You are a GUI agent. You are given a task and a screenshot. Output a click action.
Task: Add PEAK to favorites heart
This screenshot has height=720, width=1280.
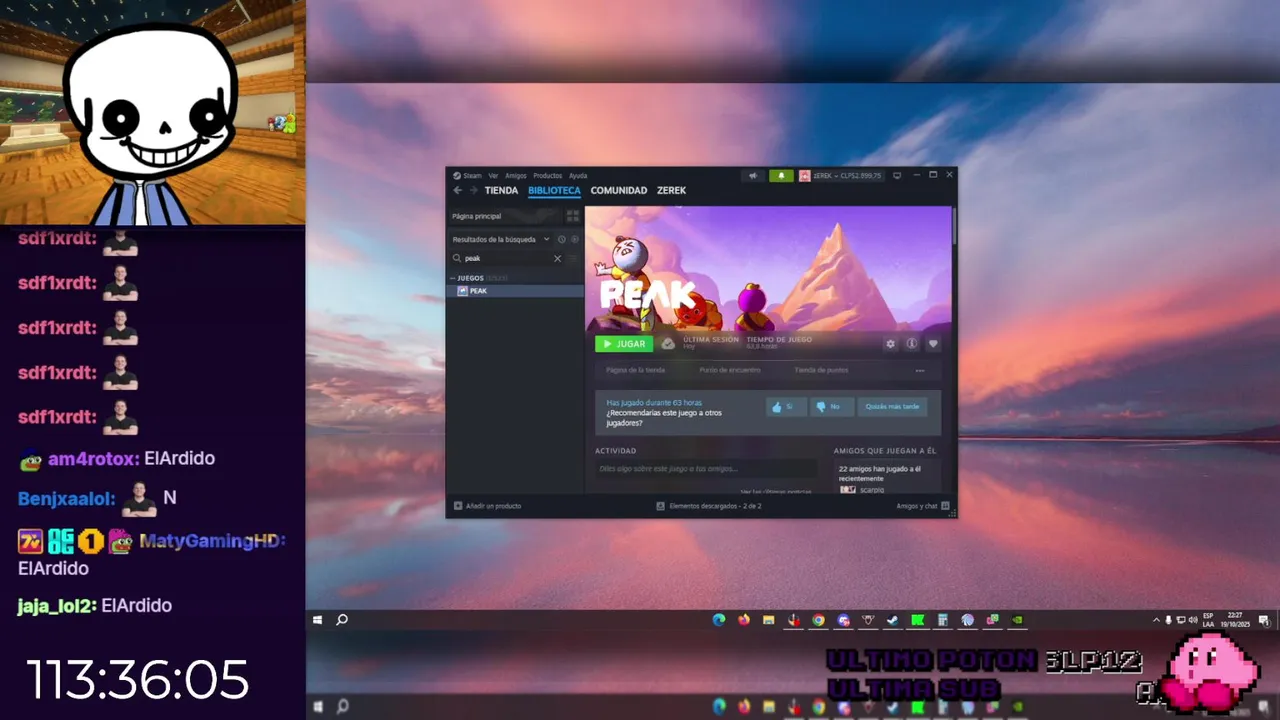click(x=933, y=344)
